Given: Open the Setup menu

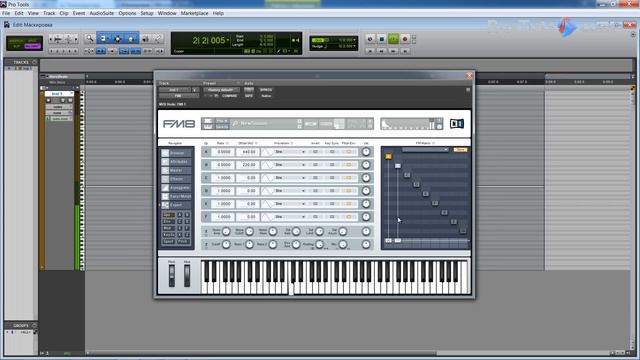Looking at the screenshot, I should (x=147, y=13).
